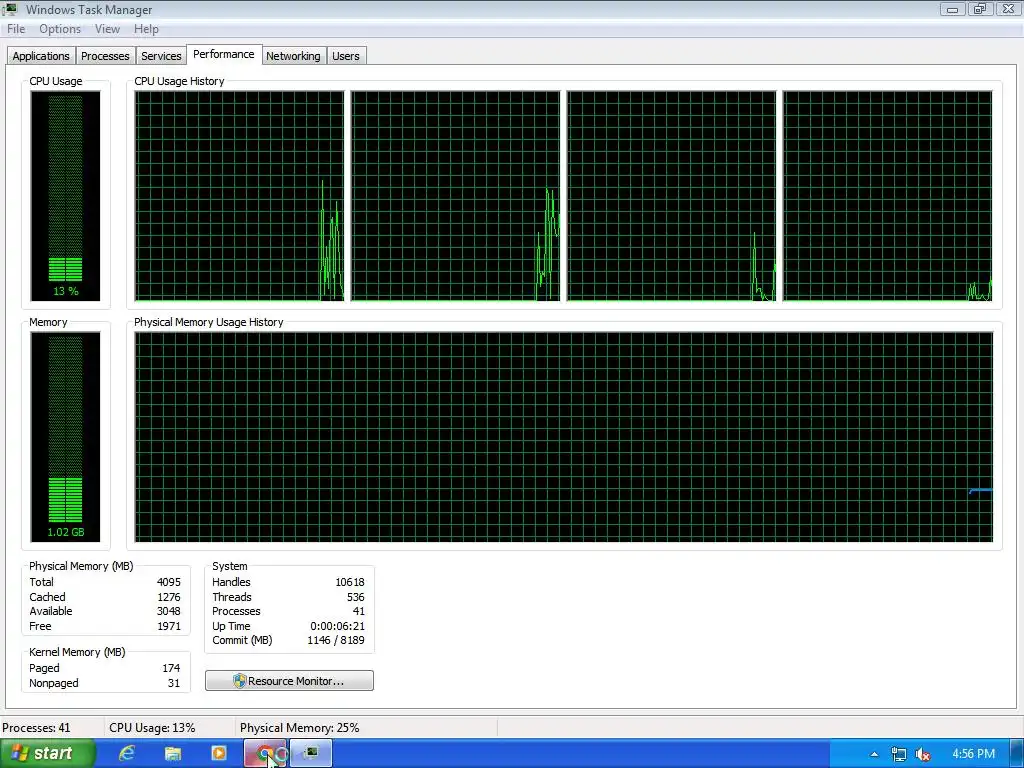Select the Performance tab

[223, 54]
